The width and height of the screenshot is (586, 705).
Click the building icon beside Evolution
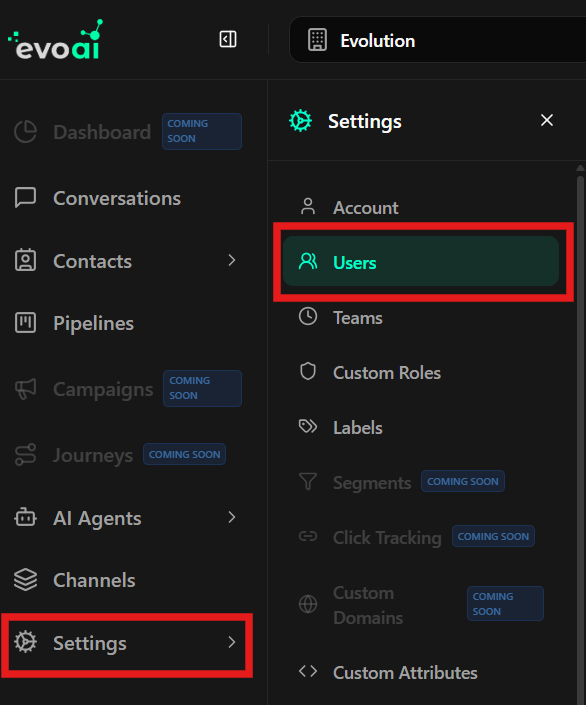point(318,40)
